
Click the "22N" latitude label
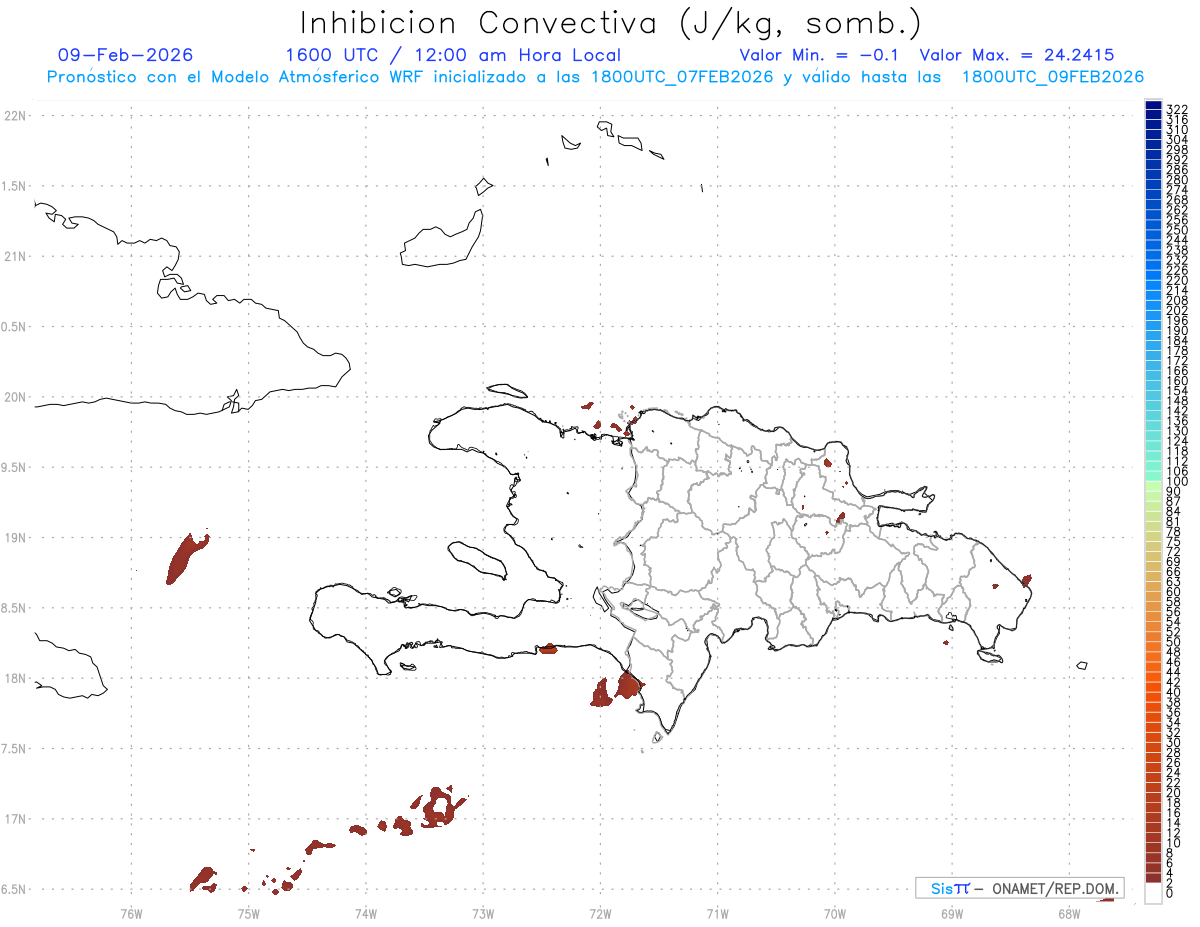(14, 116)
